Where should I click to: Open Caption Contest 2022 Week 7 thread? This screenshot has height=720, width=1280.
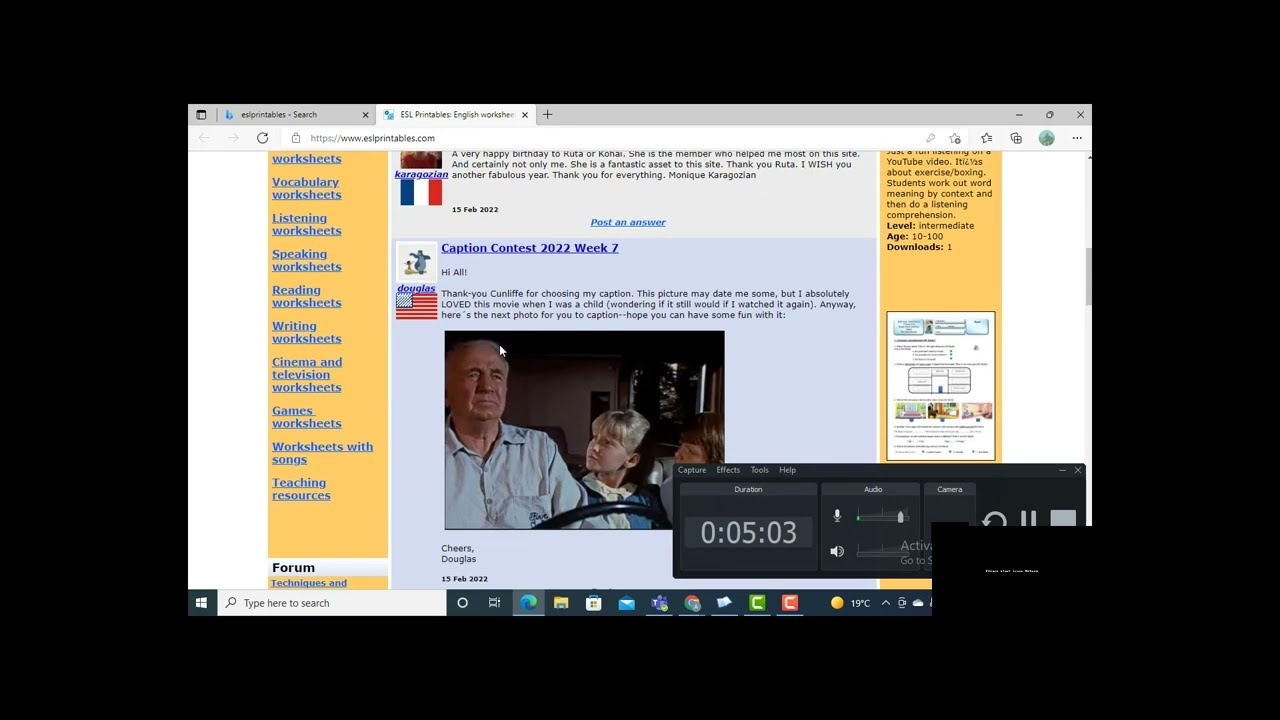[x=529, y=248]
